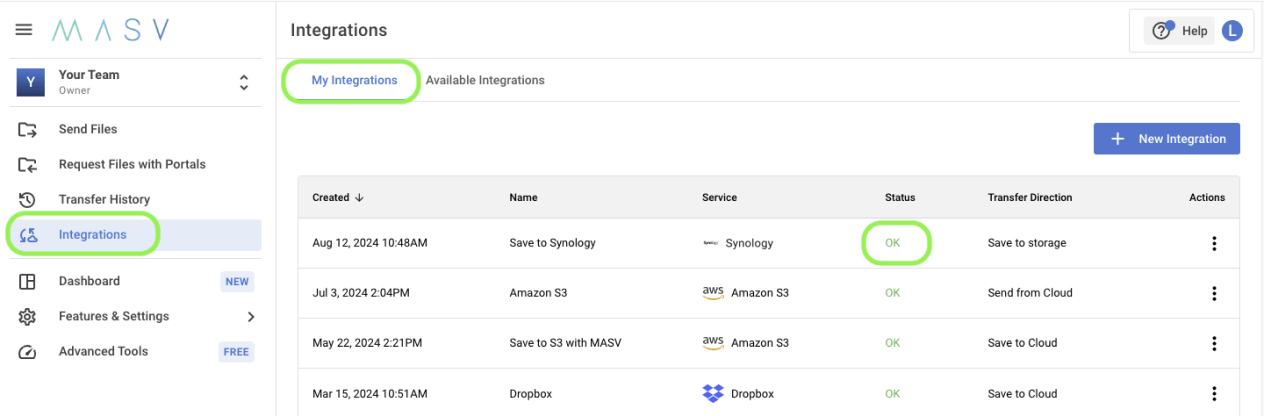Click the FREE badge beside Advanced Tools
The image size is (1264, 416).
point(237,352)
